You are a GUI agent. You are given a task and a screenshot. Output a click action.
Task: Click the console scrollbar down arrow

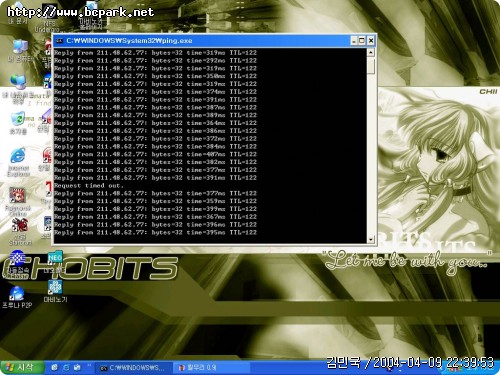[x=371, y=239]
